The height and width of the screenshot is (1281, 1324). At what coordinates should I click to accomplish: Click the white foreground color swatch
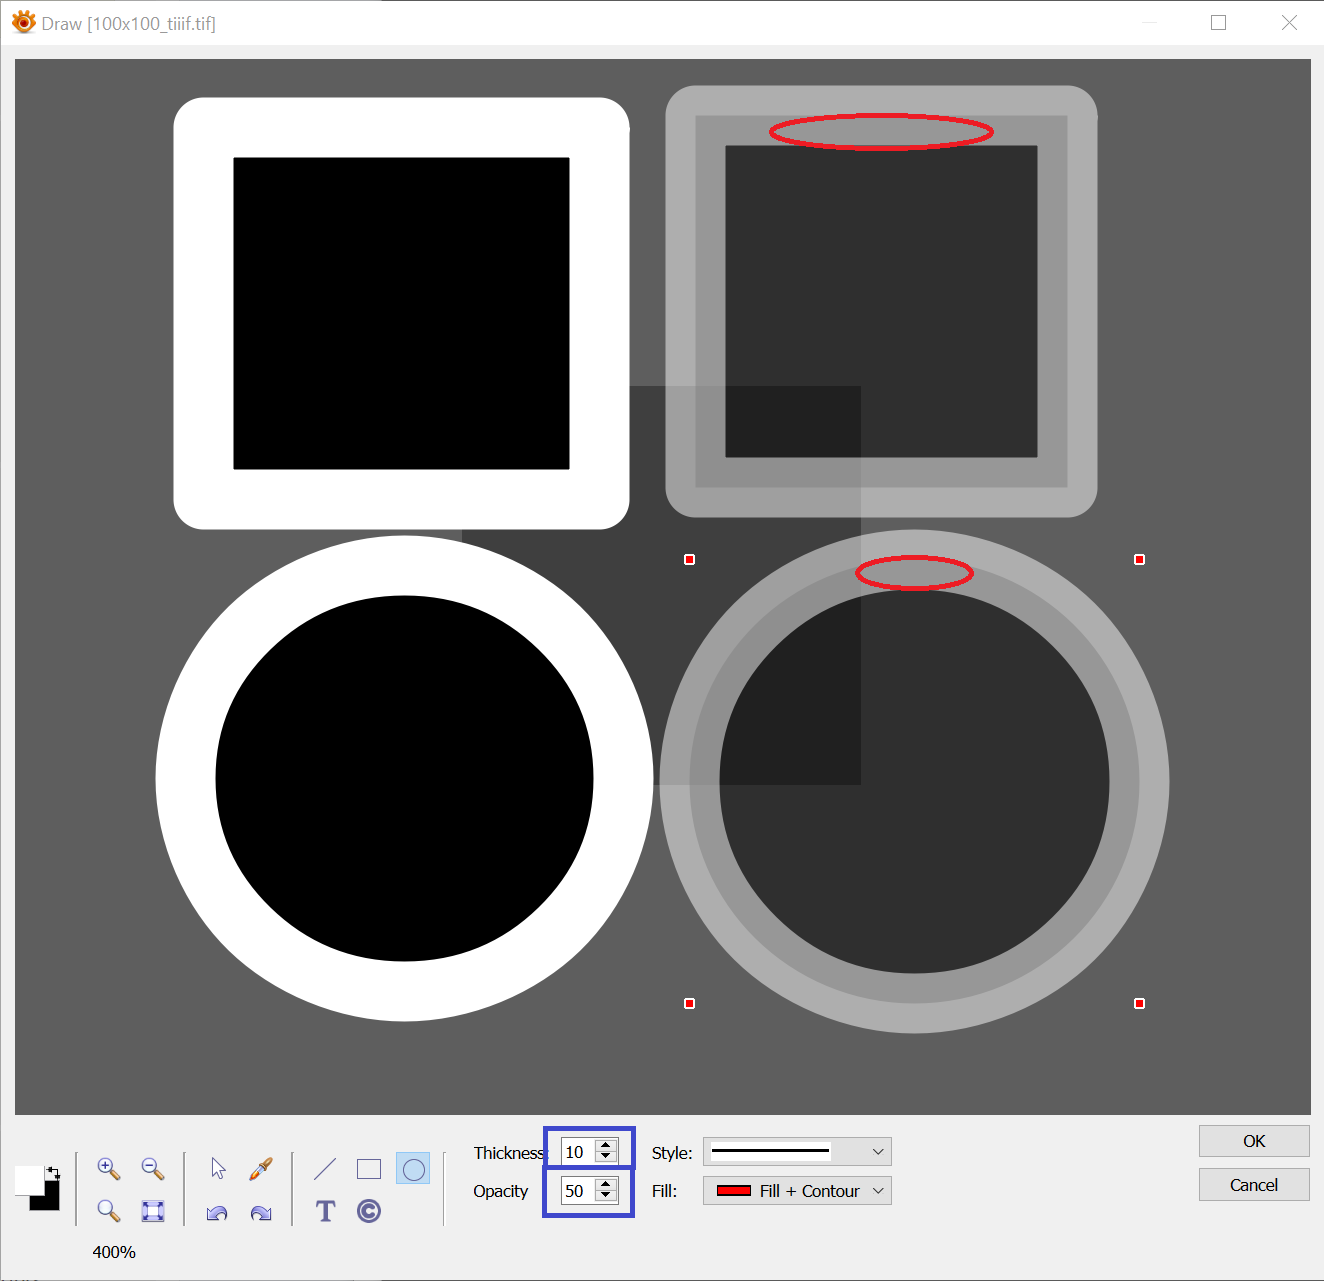(x=27, y=1179)
